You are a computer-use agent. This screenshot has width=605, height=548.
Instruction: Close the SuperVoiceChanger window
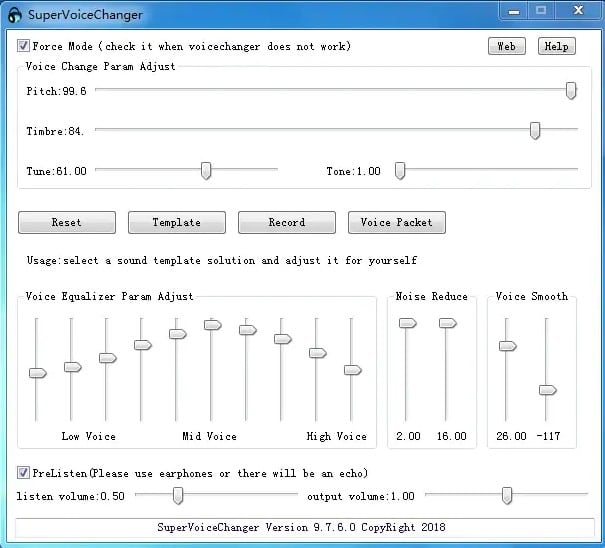coord(578,10)
